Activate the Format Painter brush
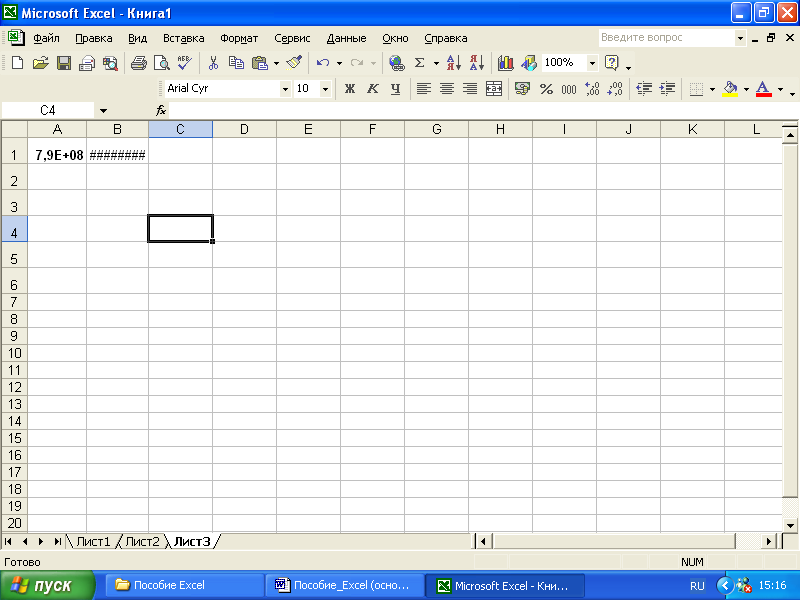 pyautogui.click(x=294, y=63)
